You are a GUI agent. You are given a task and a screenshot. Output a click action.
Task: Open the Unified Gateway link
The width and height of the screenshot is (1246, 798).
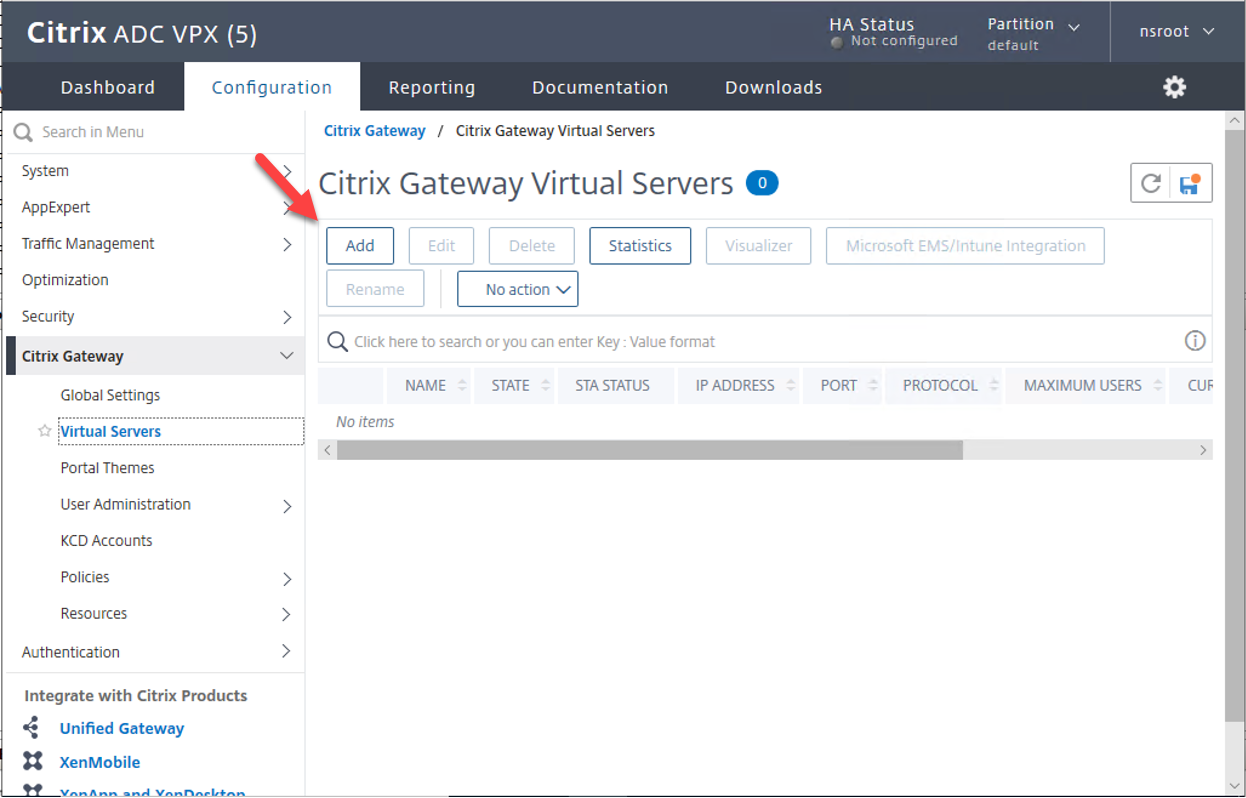point(122,728)
